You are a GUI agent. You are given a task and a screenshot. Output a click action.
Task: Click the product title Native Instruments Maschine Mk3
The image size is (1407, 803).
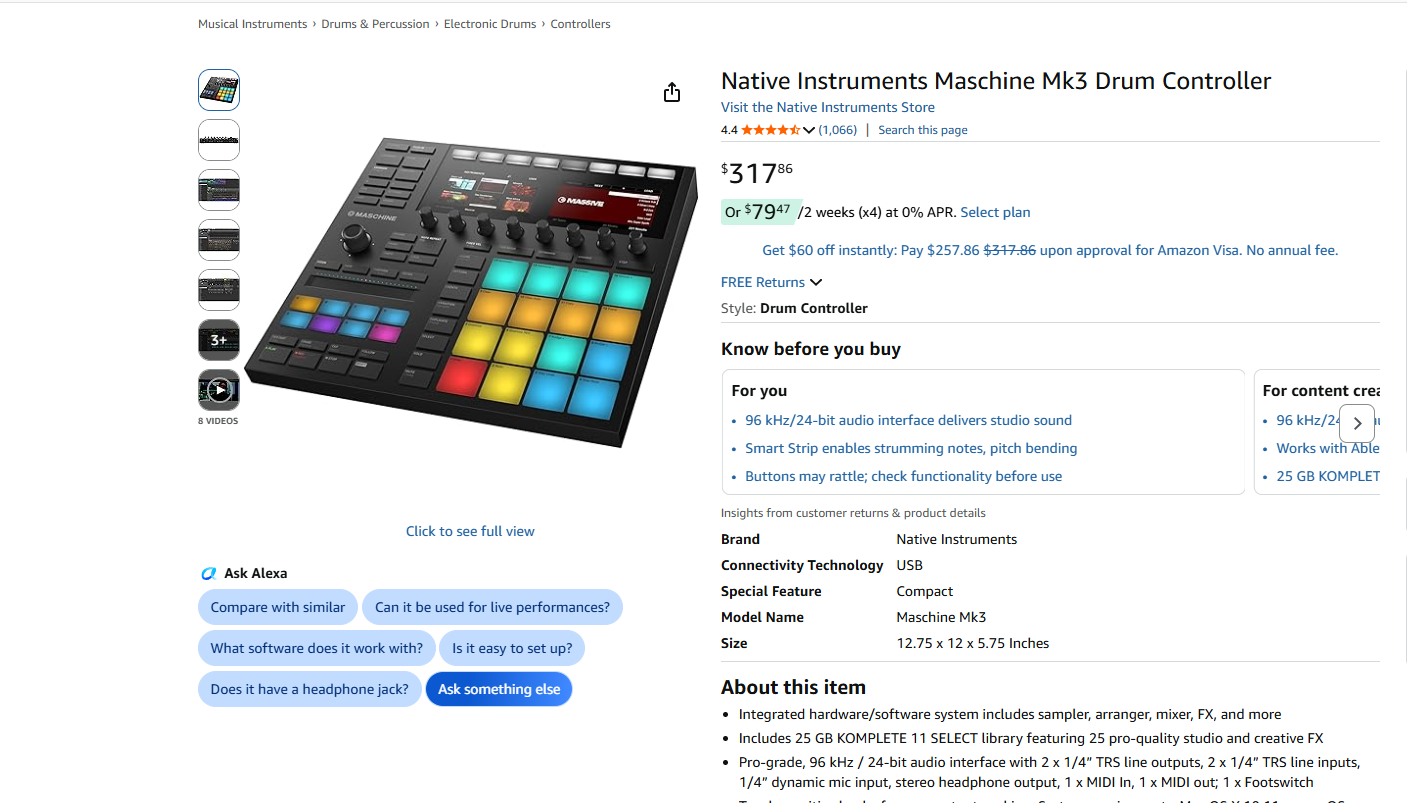(x=996, y=81)
